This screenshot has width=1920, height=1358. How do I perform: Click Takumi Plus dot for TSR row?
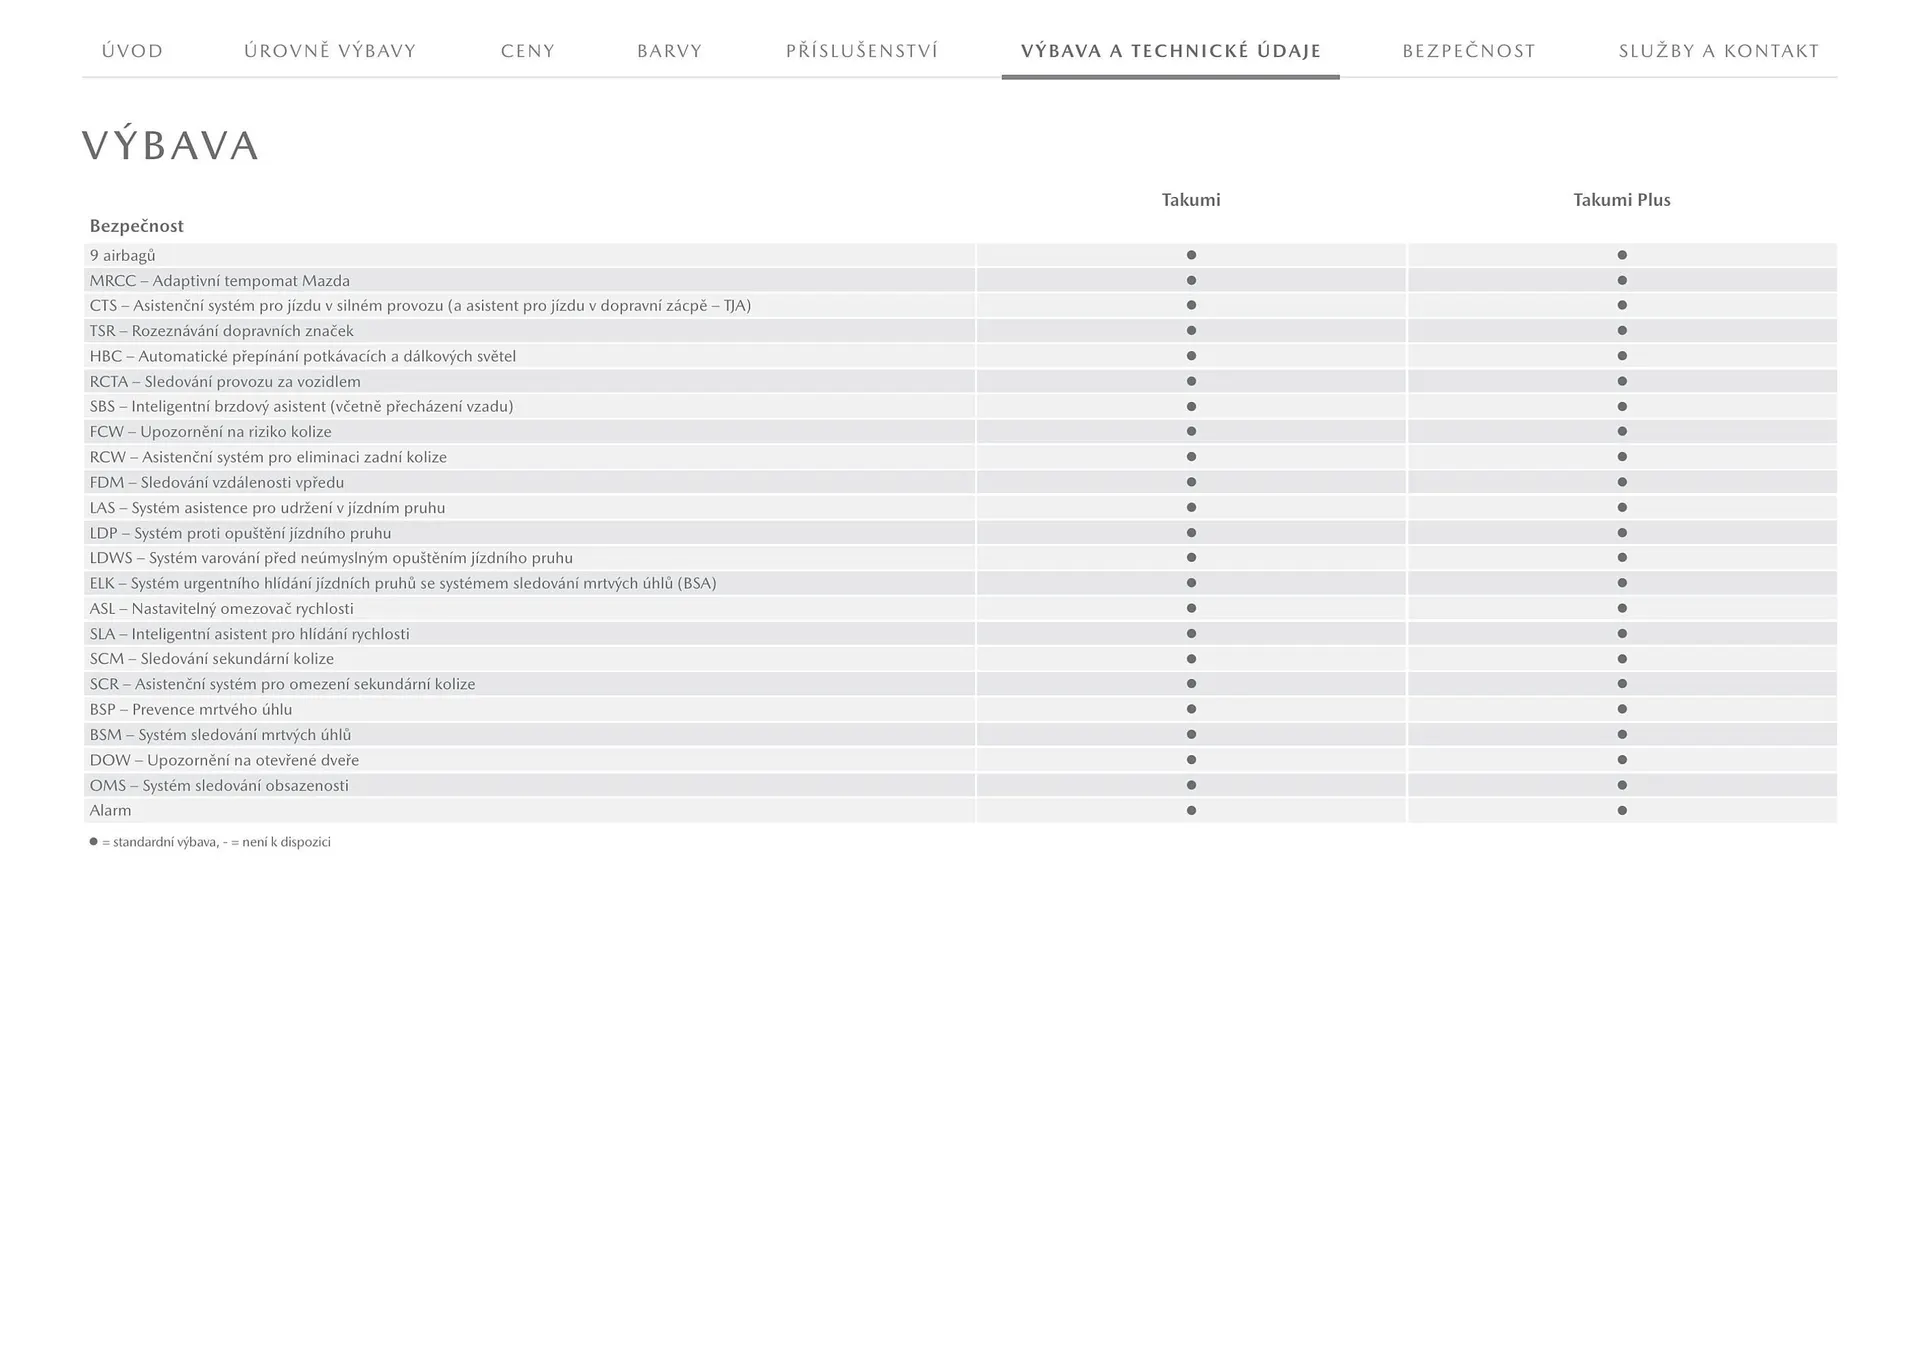(1622, 331)
